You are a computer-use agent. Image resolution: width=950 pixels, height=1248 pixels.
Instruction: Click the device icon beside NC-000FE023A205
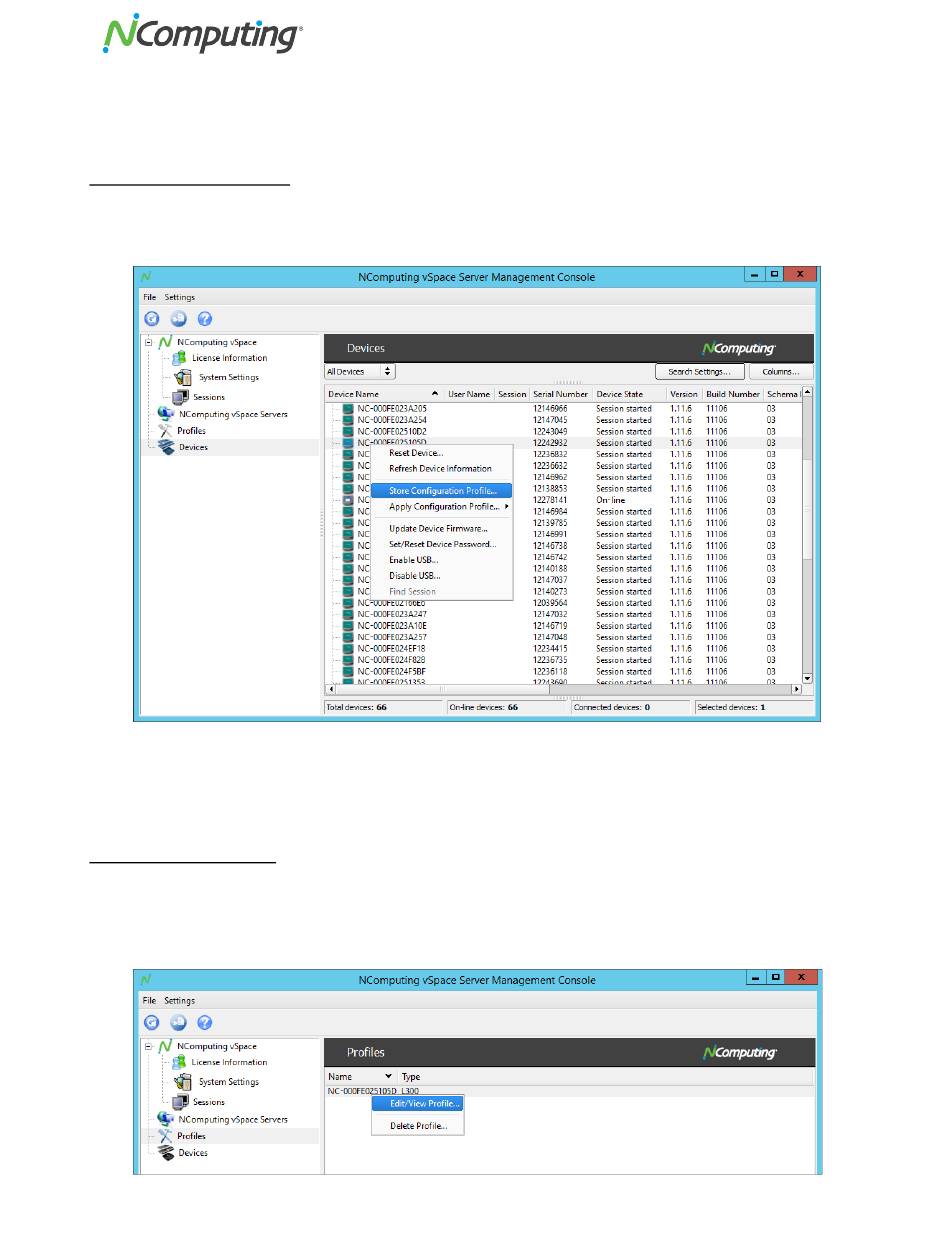point(349,409)
